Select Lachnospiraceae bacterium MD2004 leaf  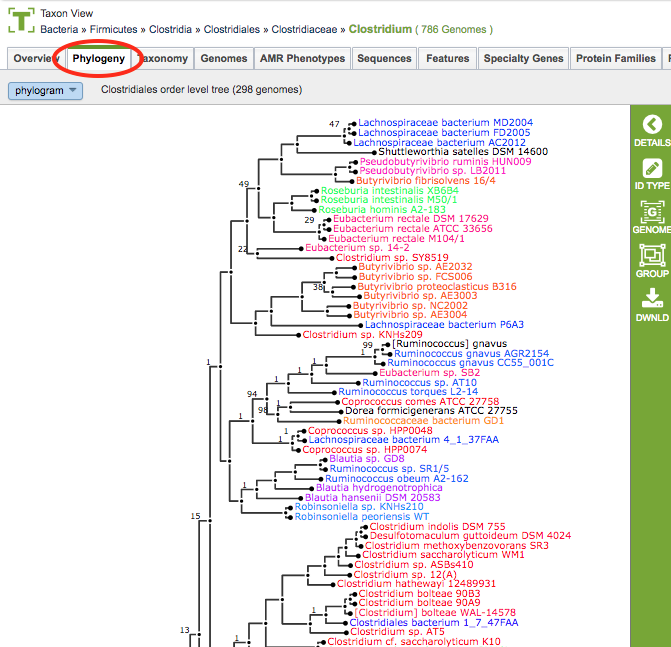coord(445,123)
